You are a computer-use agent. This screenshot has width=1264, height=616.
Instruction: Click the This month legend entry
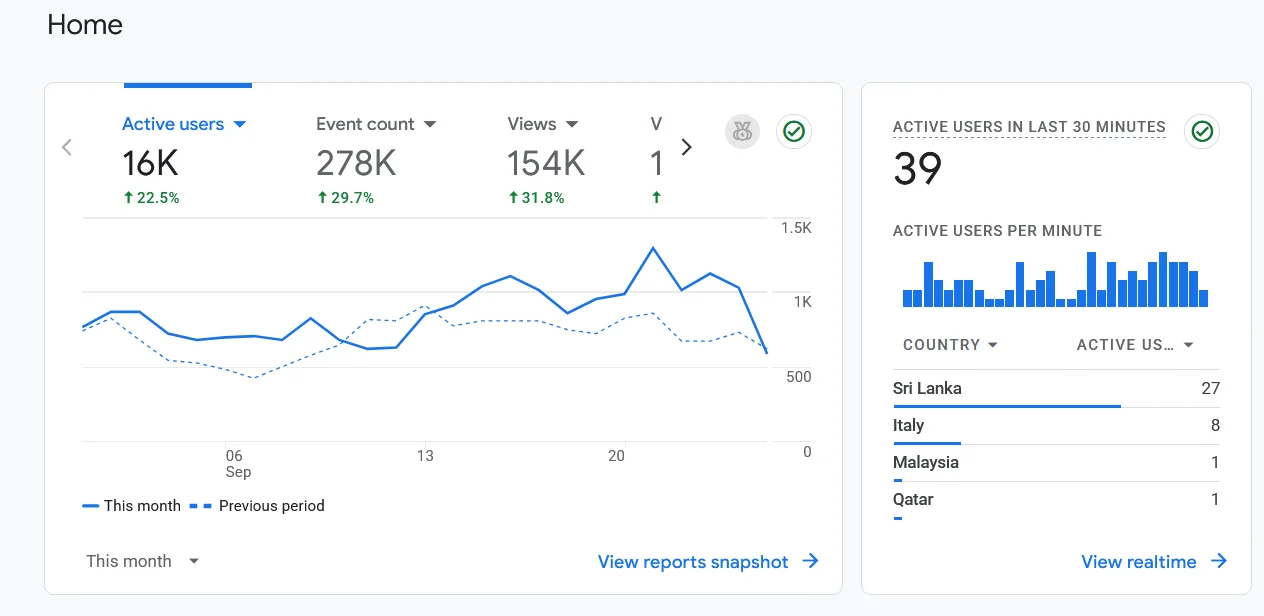(x=132, y=506)
